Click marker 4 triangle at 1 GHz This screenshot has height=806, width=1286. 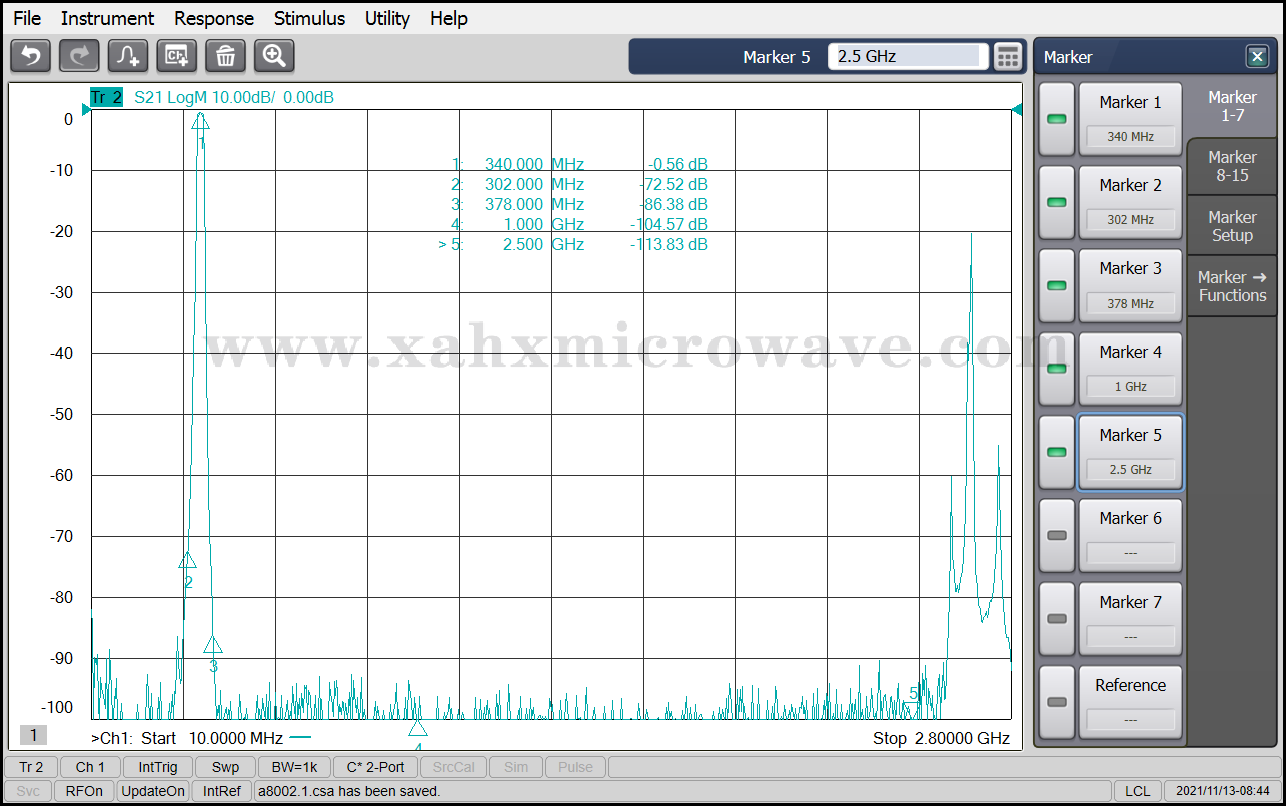click(x=417, y=727)
